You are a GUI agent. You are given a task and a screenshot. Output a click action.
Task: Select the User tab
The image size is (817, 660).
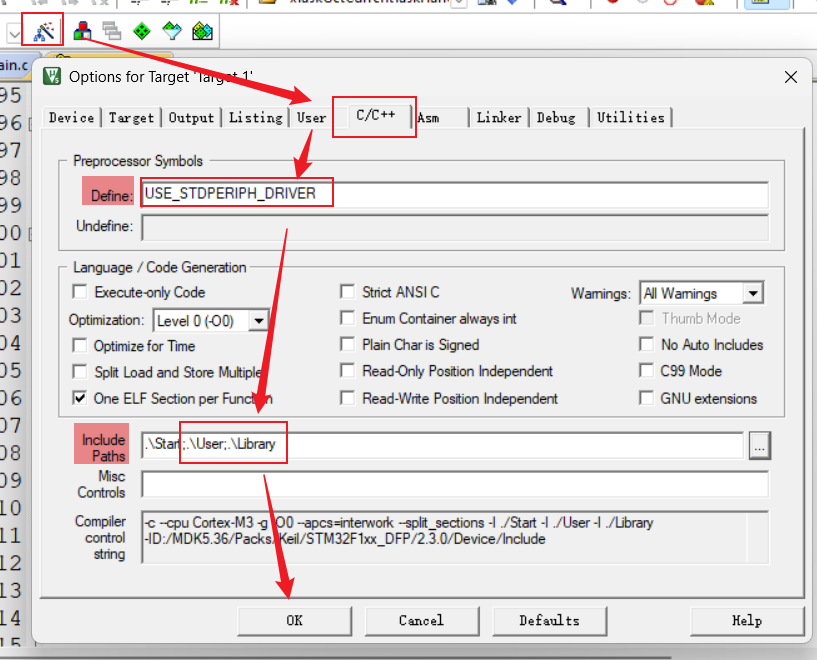[x=312, y=118]
